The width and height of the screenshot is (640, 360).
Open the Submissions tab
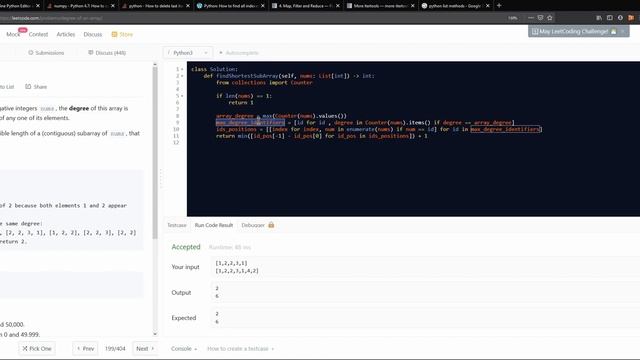pos(46,53)
